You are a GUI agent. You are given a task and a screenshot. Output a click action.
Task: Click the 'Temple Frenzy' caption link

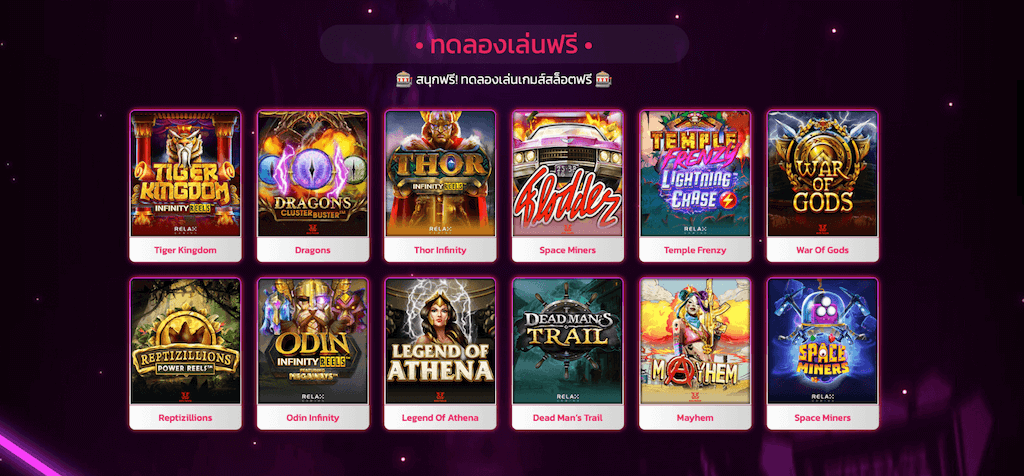pyautogui.click(x=695, y=250)
